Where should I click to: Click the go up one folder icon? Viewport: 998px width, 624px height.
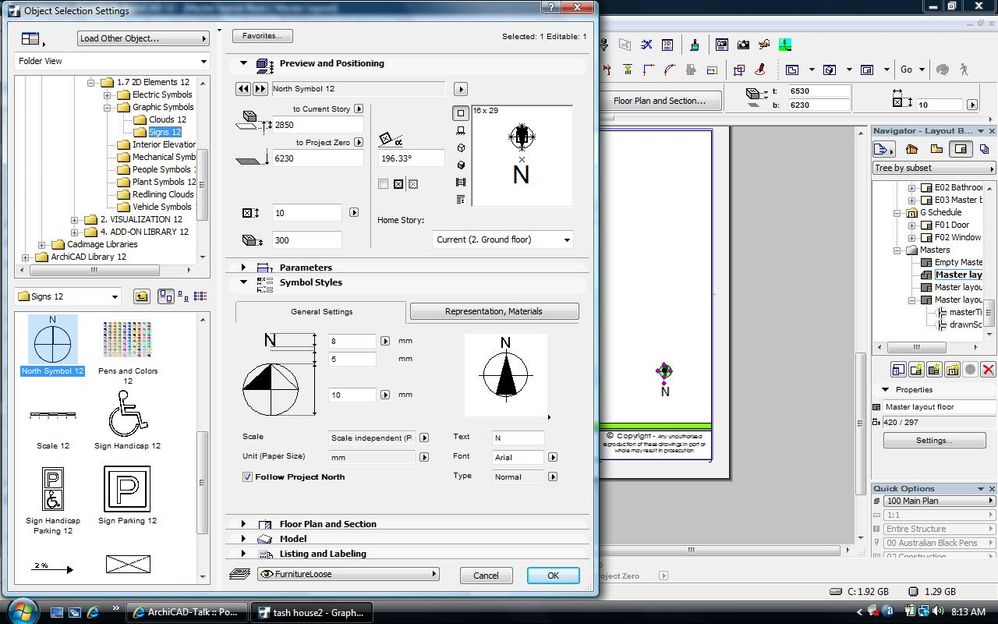tap(141, 297)
